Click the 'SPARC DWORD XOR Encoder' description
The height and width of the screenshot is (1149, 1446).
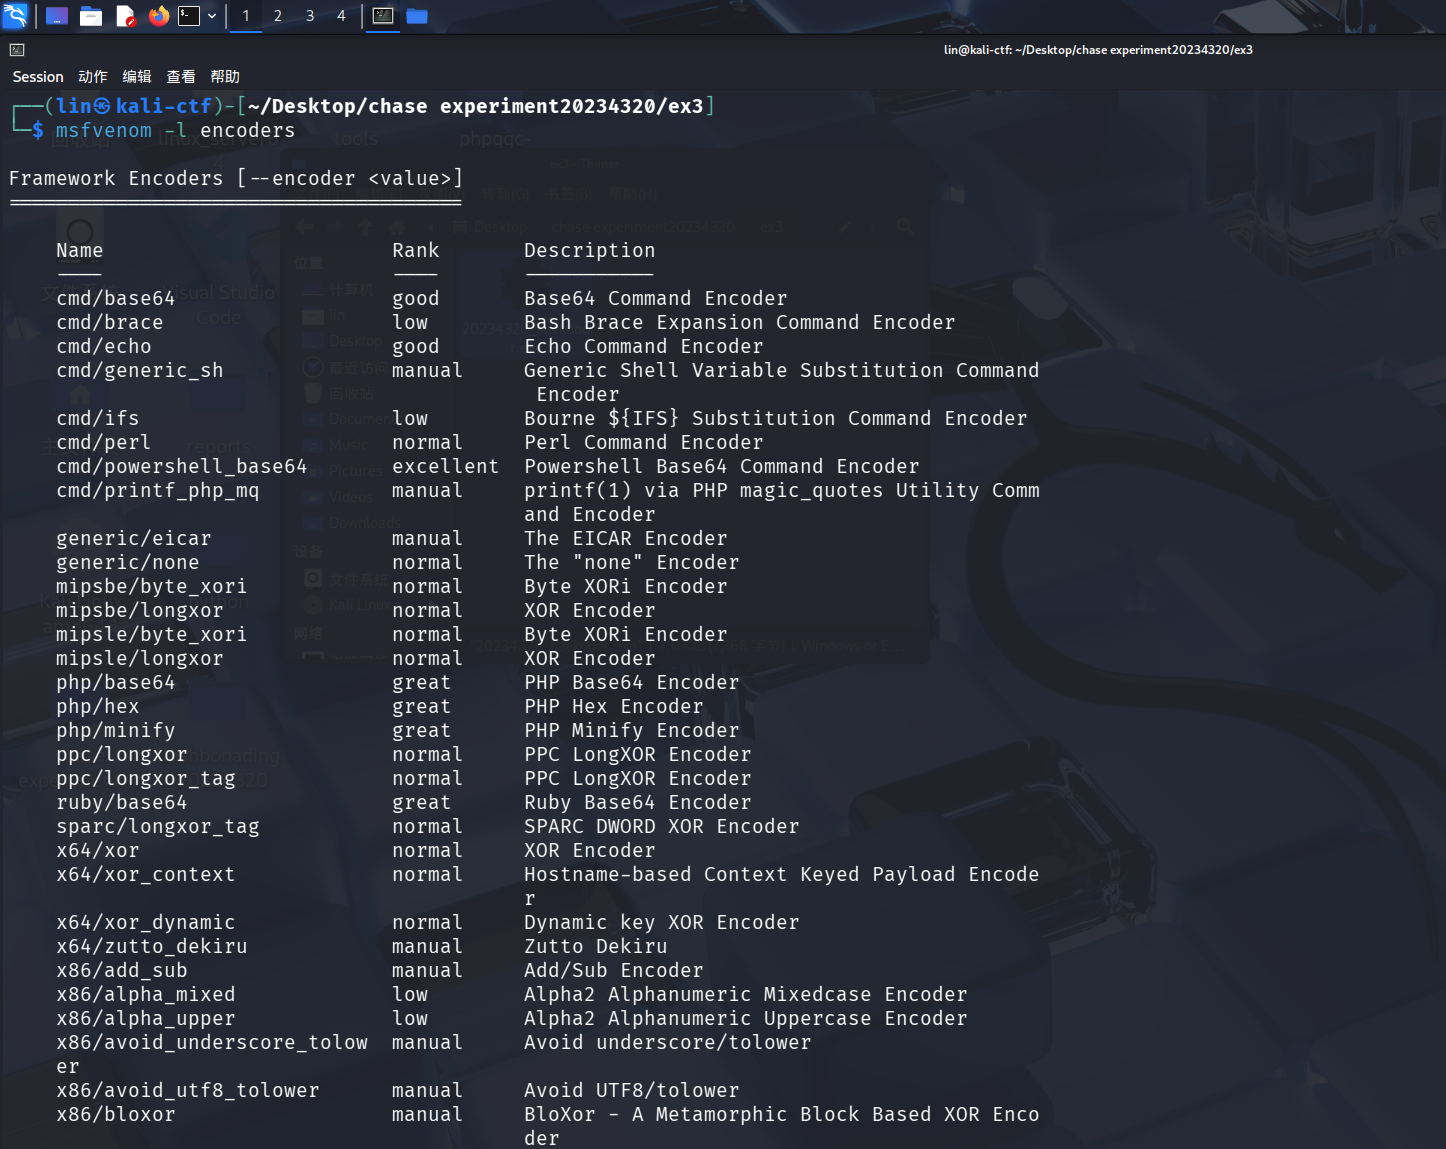(x=662, y=827)
